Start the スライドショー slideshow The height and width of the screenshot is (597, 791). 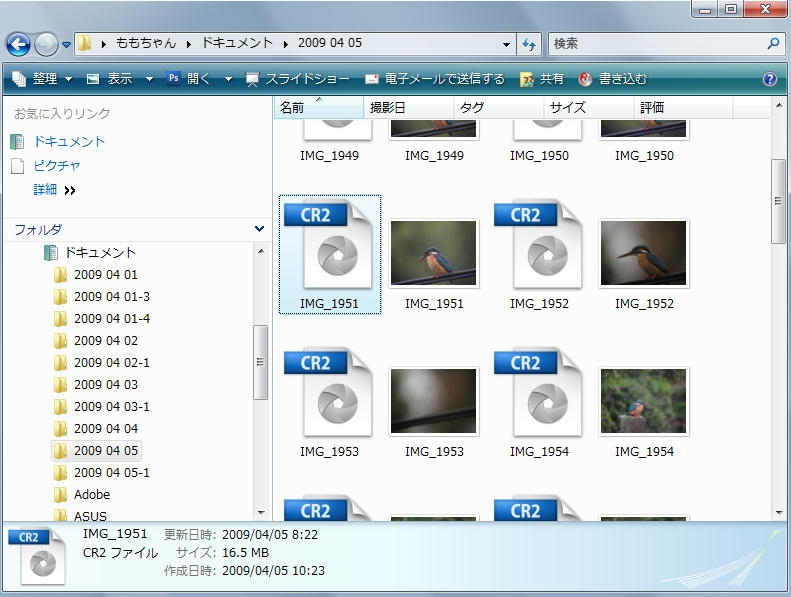tap(297, 79)
